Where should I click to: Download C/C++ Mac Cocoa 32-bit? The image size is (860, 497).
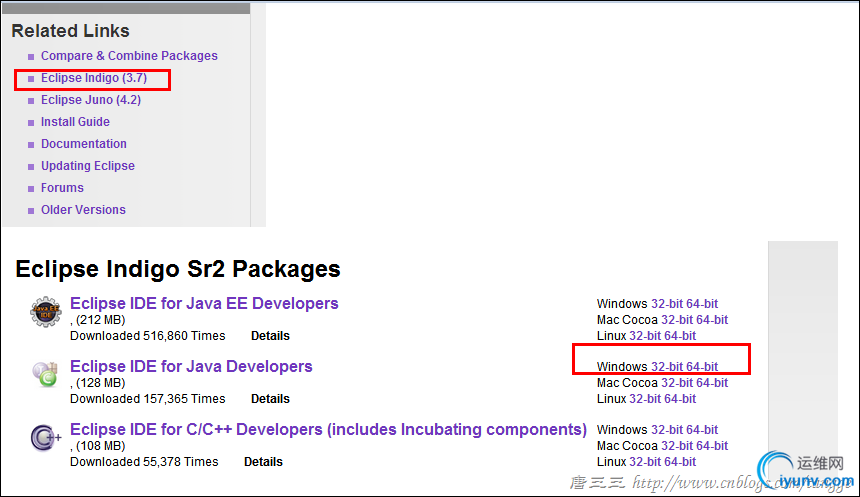tap(677, 446)
